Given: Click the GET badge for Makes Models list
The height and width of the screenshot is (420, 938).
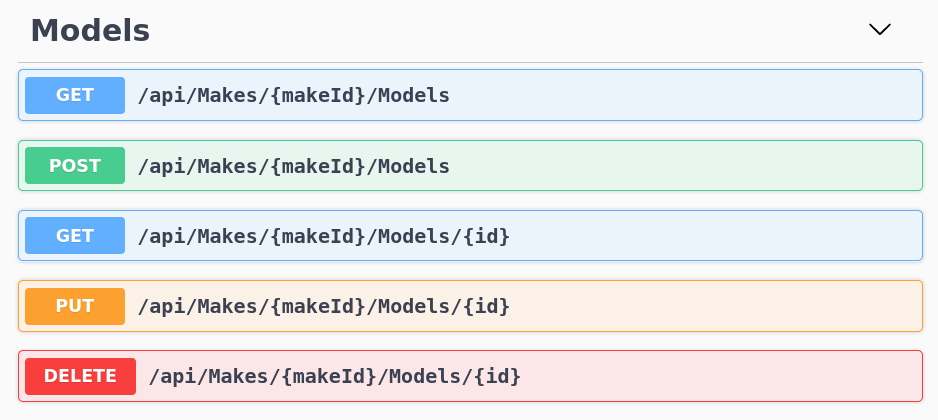Looking at the screenshot, I should coord(75,96).
